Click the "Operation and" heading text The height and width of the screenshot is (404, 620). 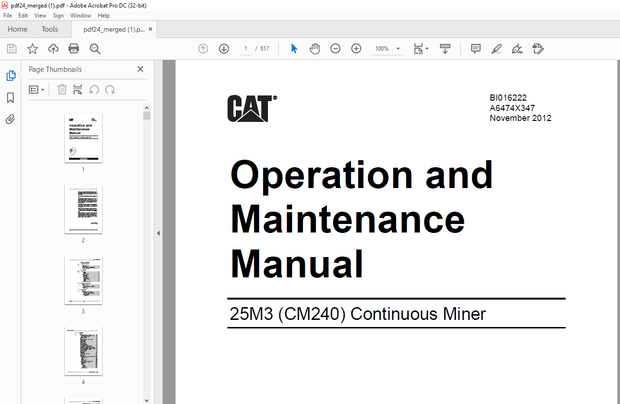[361, 176]
